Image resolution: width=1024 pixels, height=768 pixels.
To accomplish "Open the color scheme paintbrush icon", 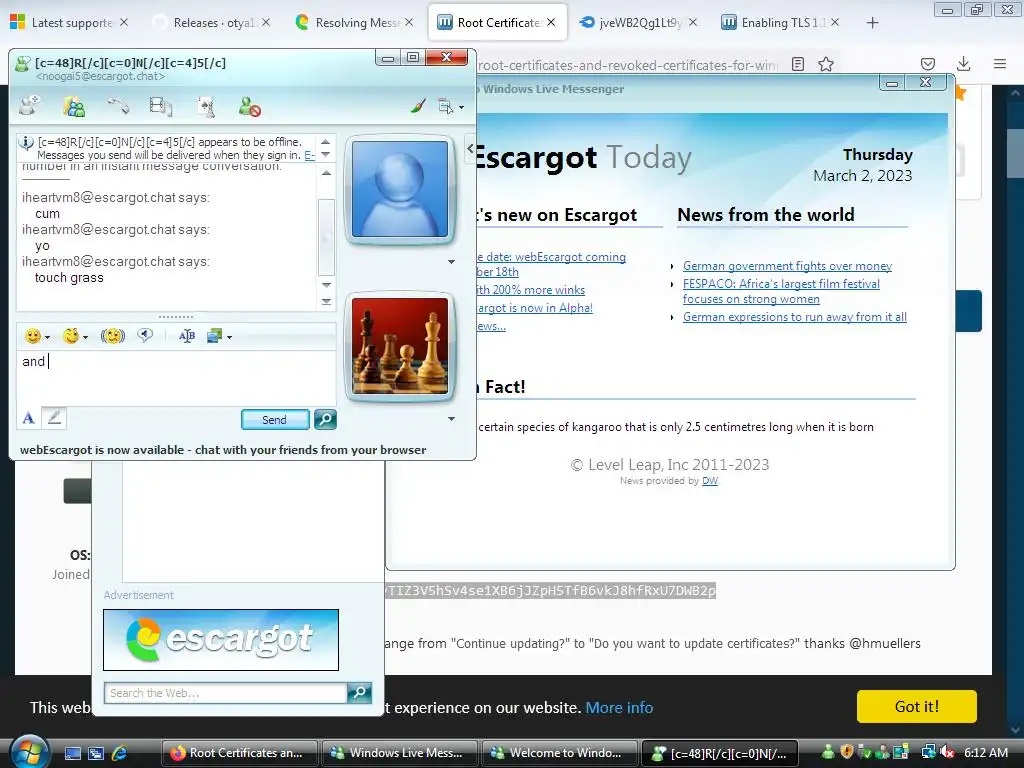I will (418, 106).
